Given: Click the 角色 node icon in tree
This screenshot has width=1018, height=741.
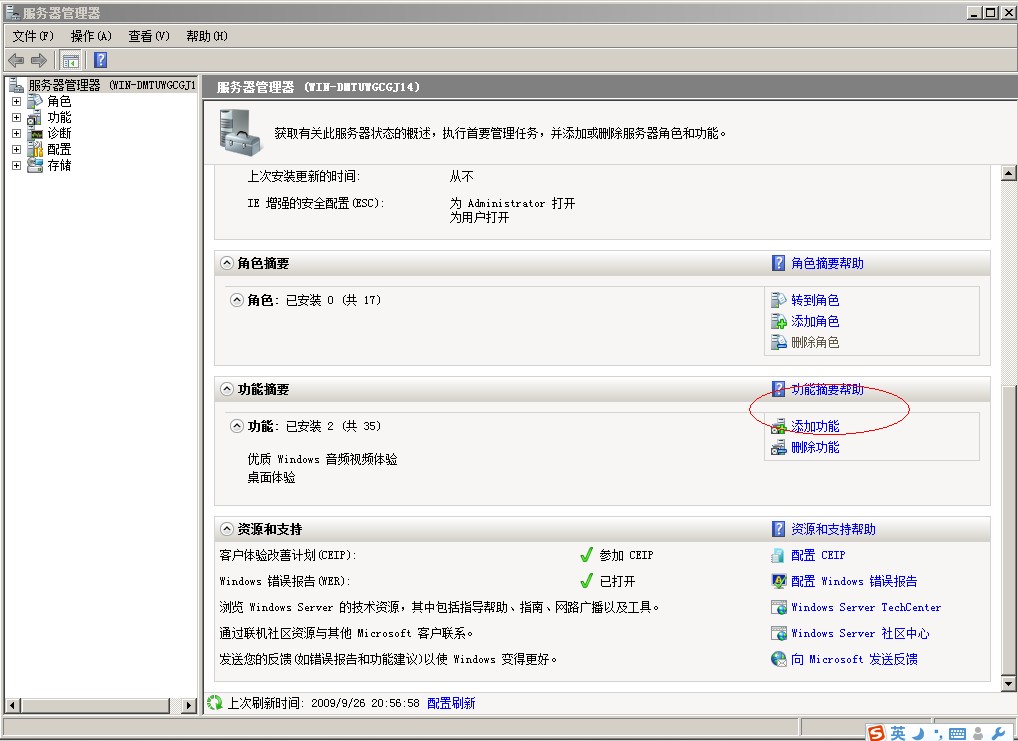Looking at the screenshot, I should click(35, 101).
